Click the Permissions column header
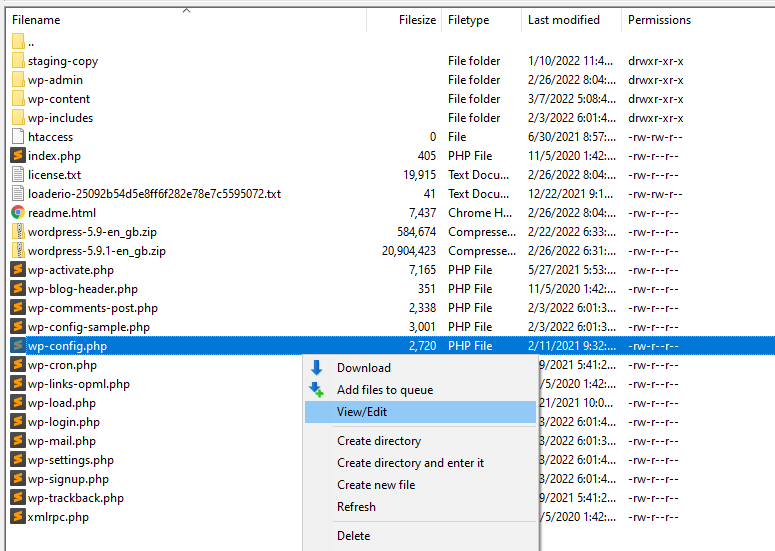 (x=659, y=20)
